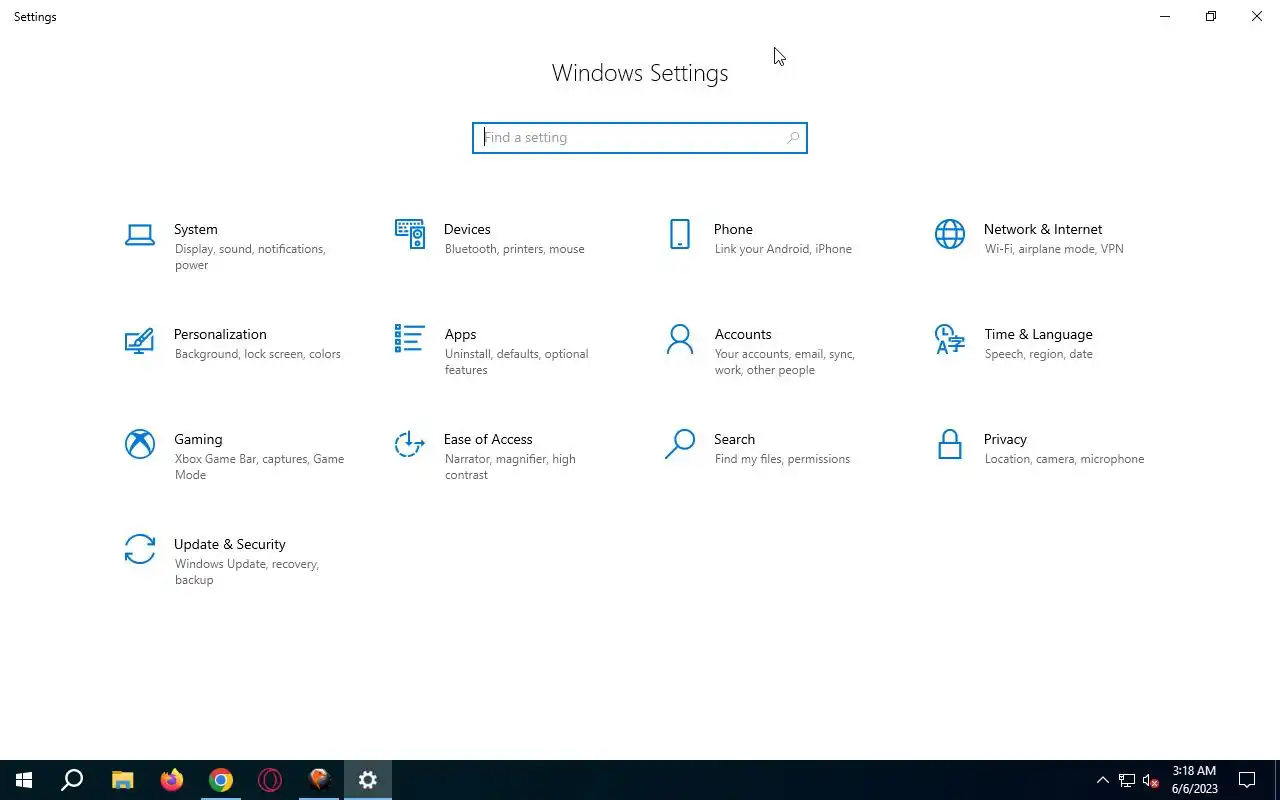1280x800 pixels.
Task: Click "Narrator, magnifier, high contrast" text
Action: click(510, 467)
